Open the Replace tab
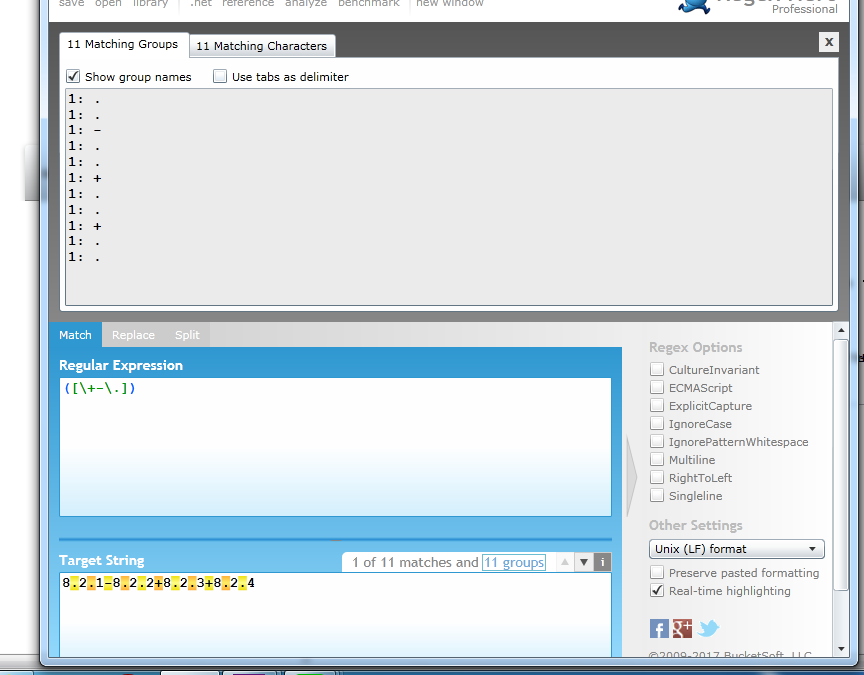 coord(133,335)
